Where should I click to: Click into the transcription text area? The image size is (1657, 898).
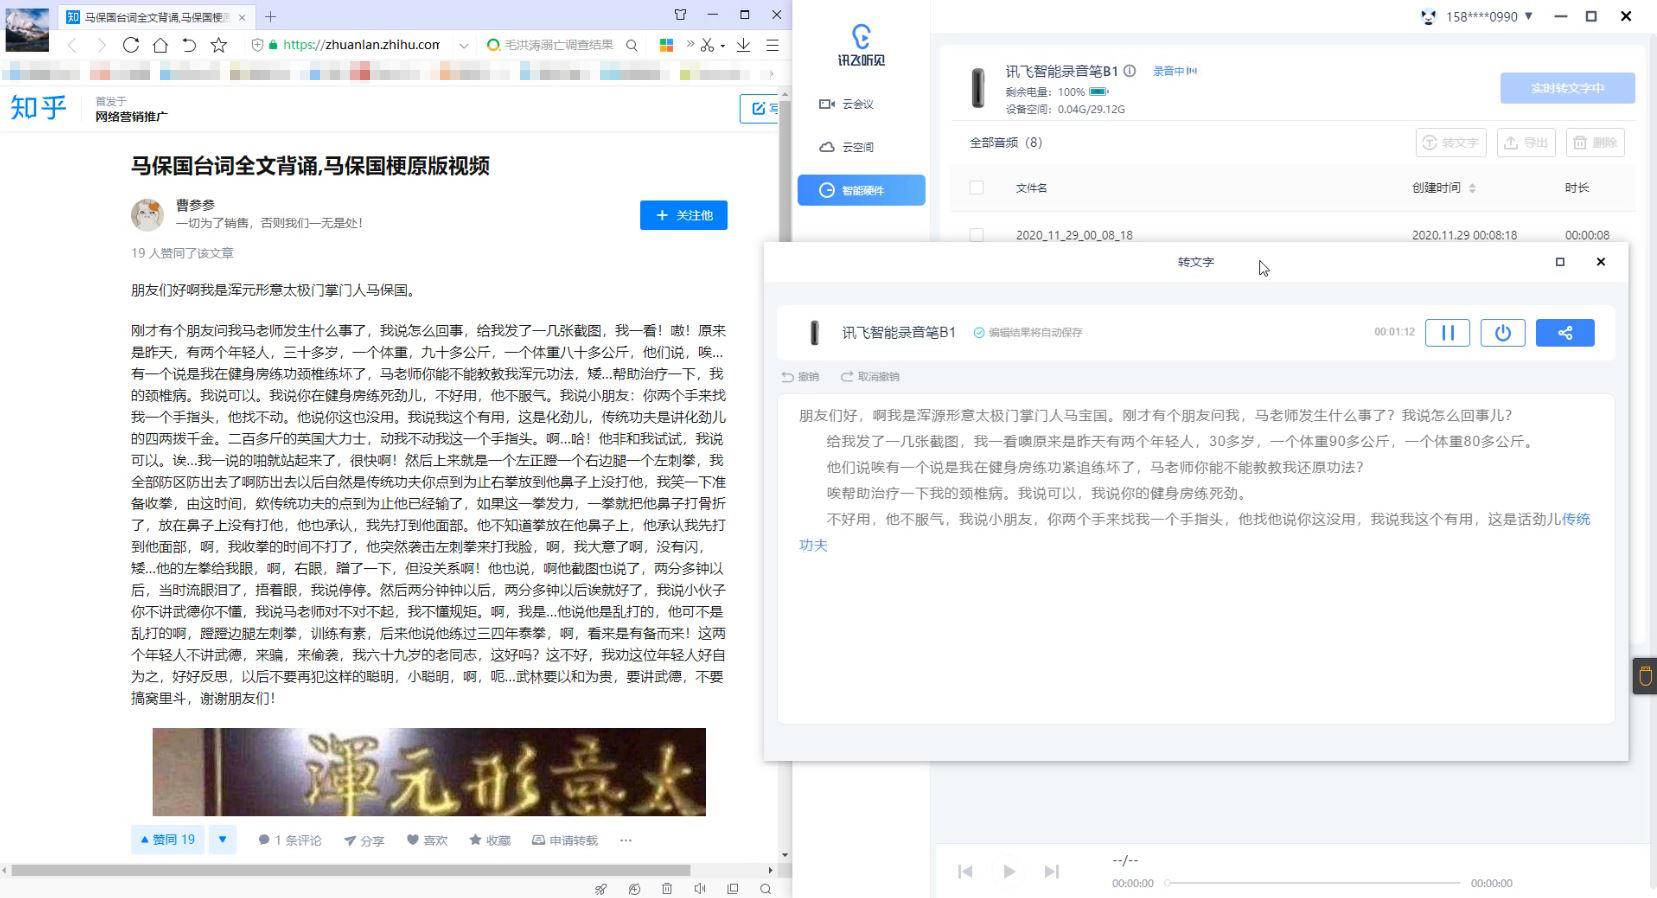coord(1196,558)
